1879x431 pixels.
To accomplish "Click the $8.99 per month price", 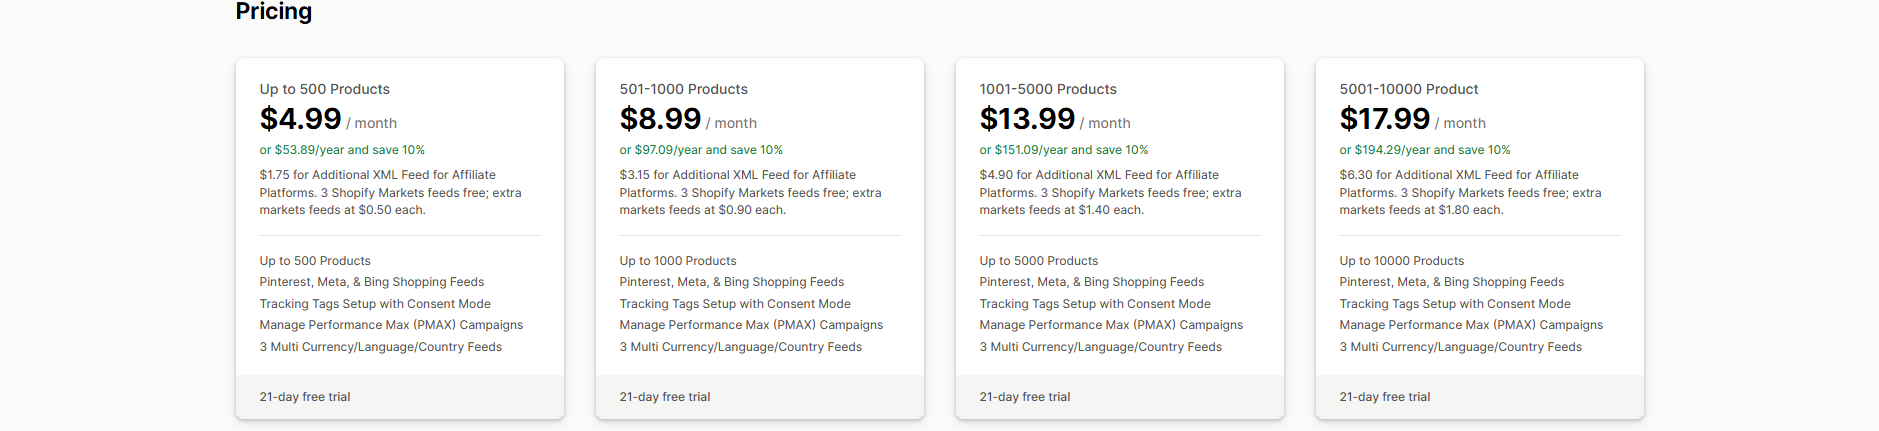I will [661, 119].
